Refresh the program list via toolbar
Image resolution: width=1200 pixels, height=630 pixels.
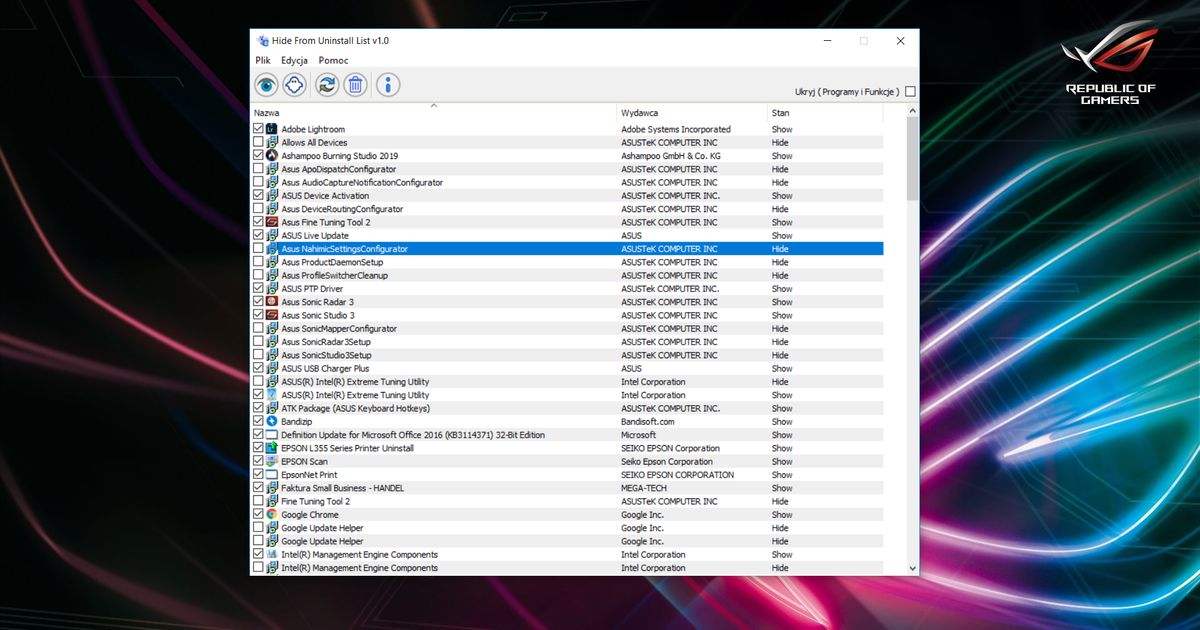[x=327, y=85]
